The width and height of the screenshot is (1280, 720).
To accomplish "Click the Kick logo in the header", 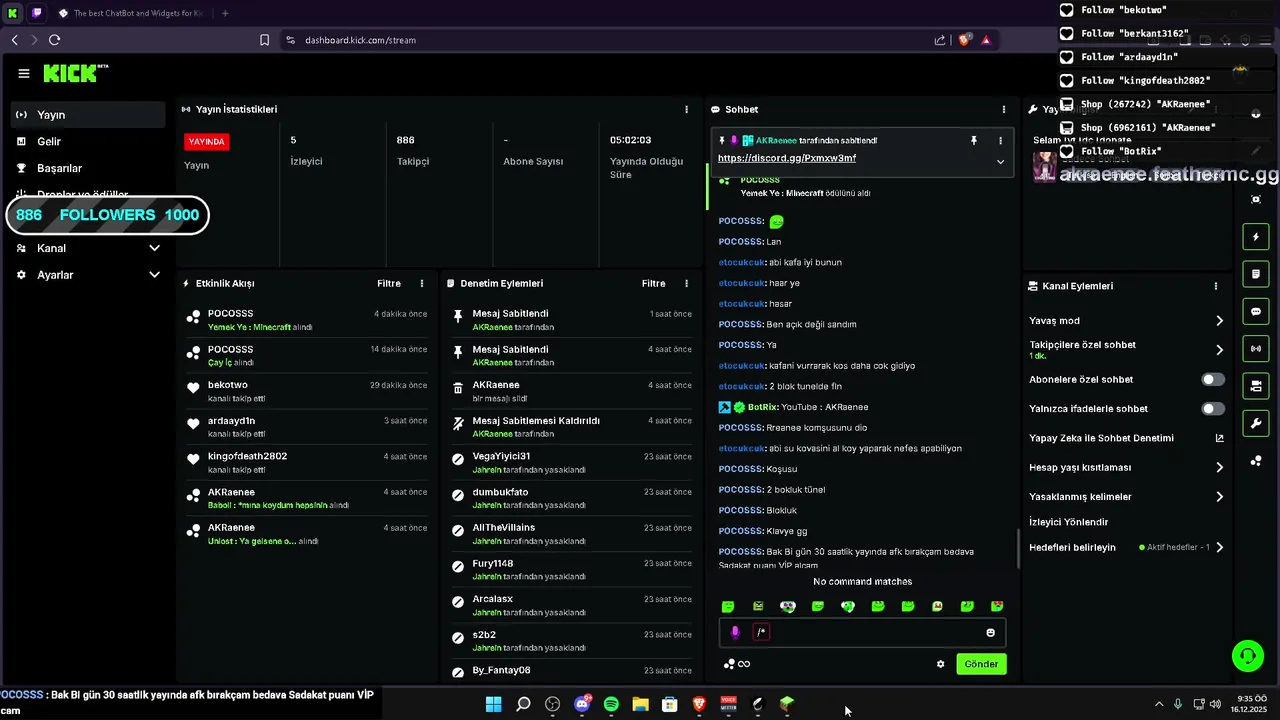I will coord(75,73).
